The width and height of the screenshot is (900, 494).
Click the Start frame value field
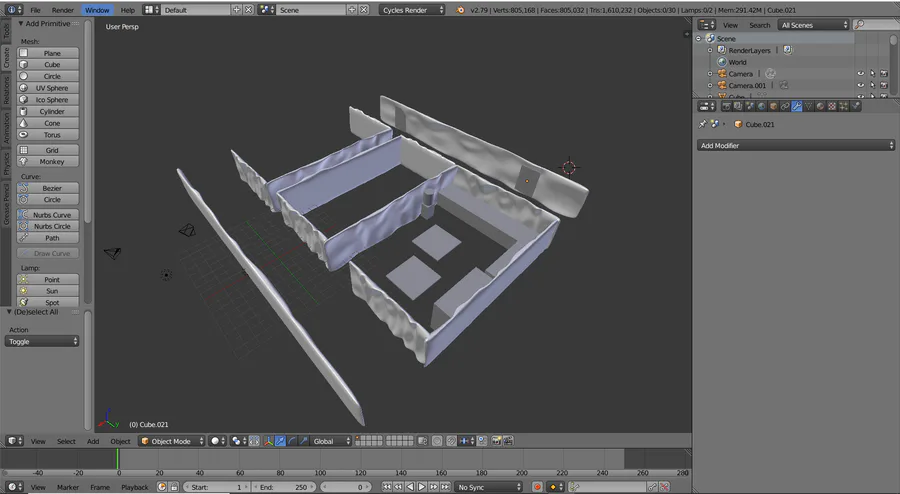(216, 487)
